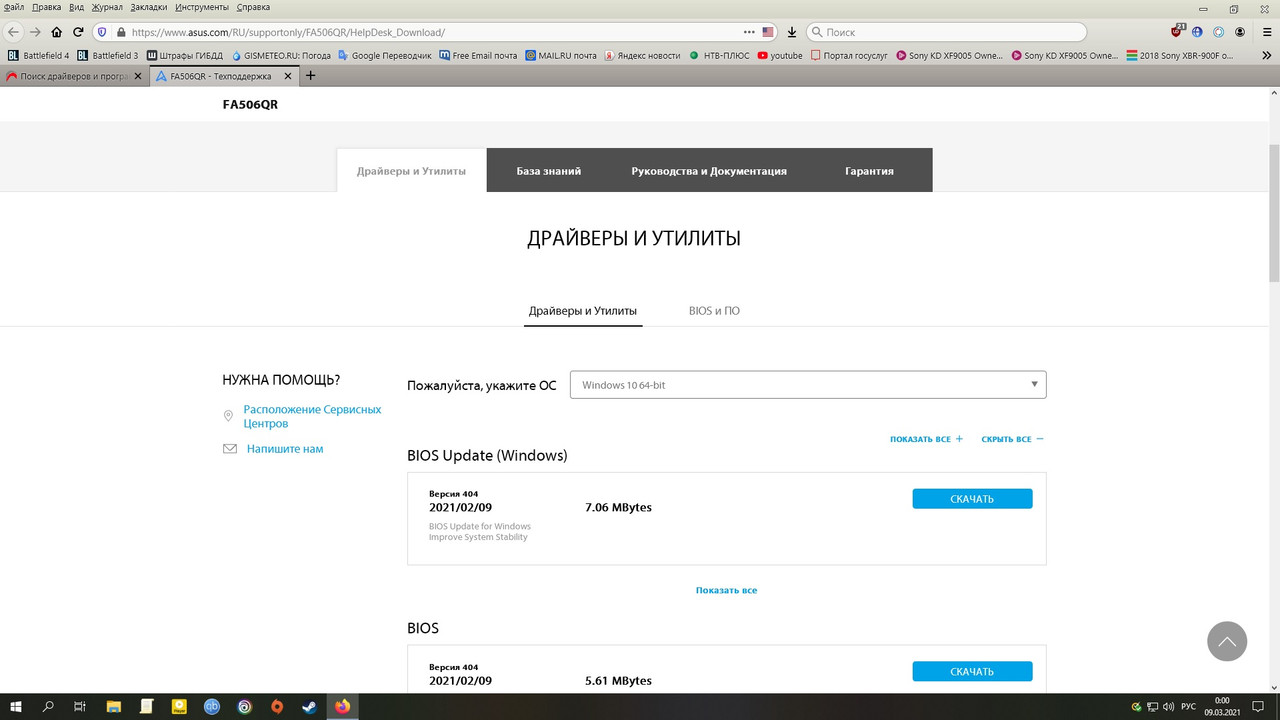Image resolution: width=1280 pixels, height=720 pixels.
Task: Switch to 'Поиск драйверов' browser tab
Action: point(74,76)
